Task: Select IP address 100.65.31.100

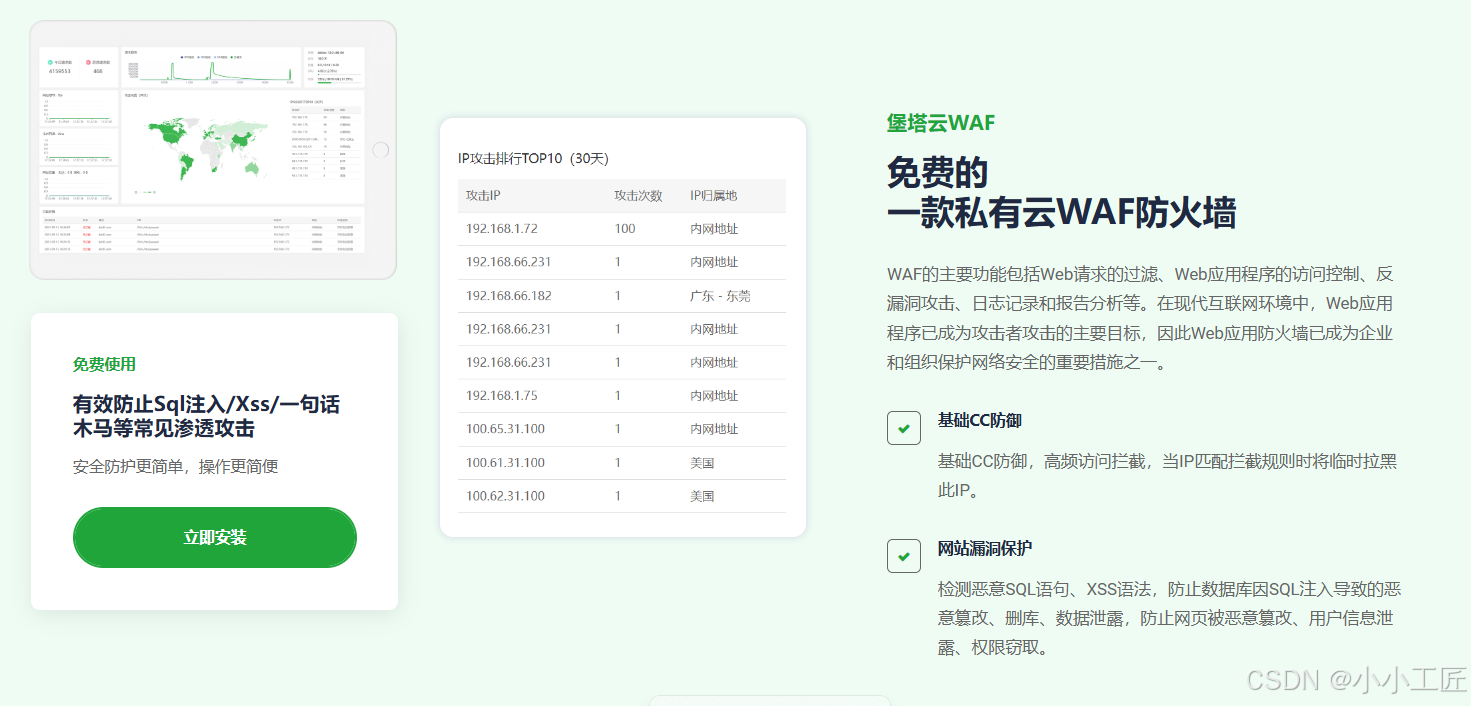Action: click(x=505, y=429)
